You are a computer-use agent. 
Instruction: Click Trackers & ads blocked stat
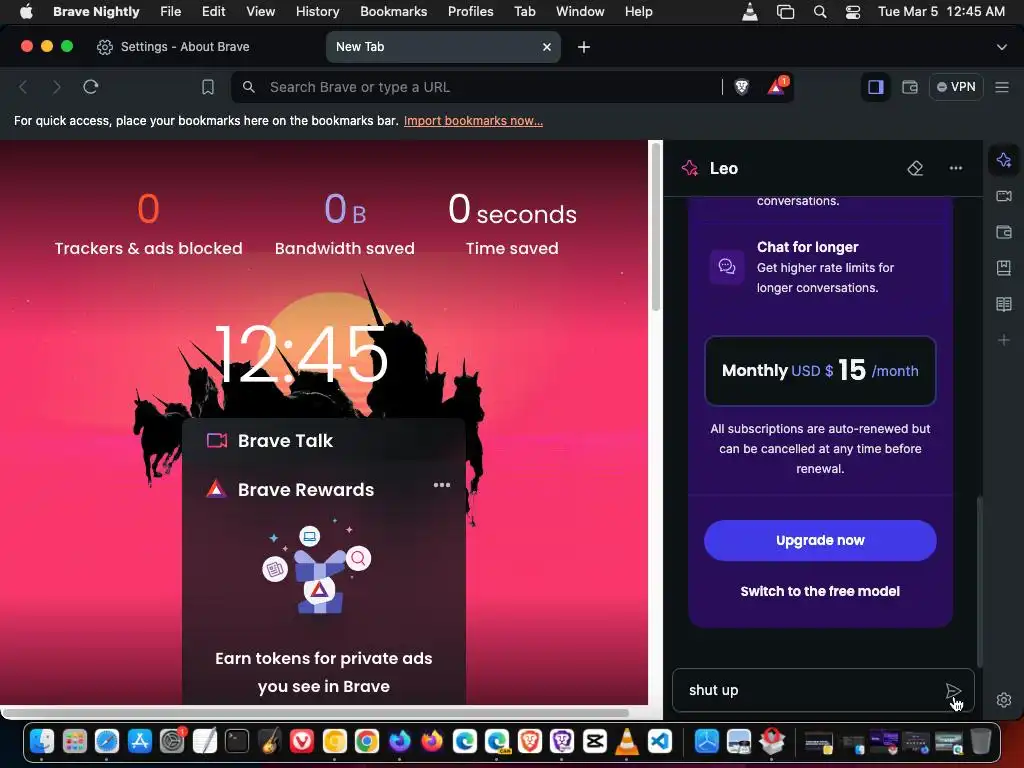pyautogui.click(x=148, y=225)
